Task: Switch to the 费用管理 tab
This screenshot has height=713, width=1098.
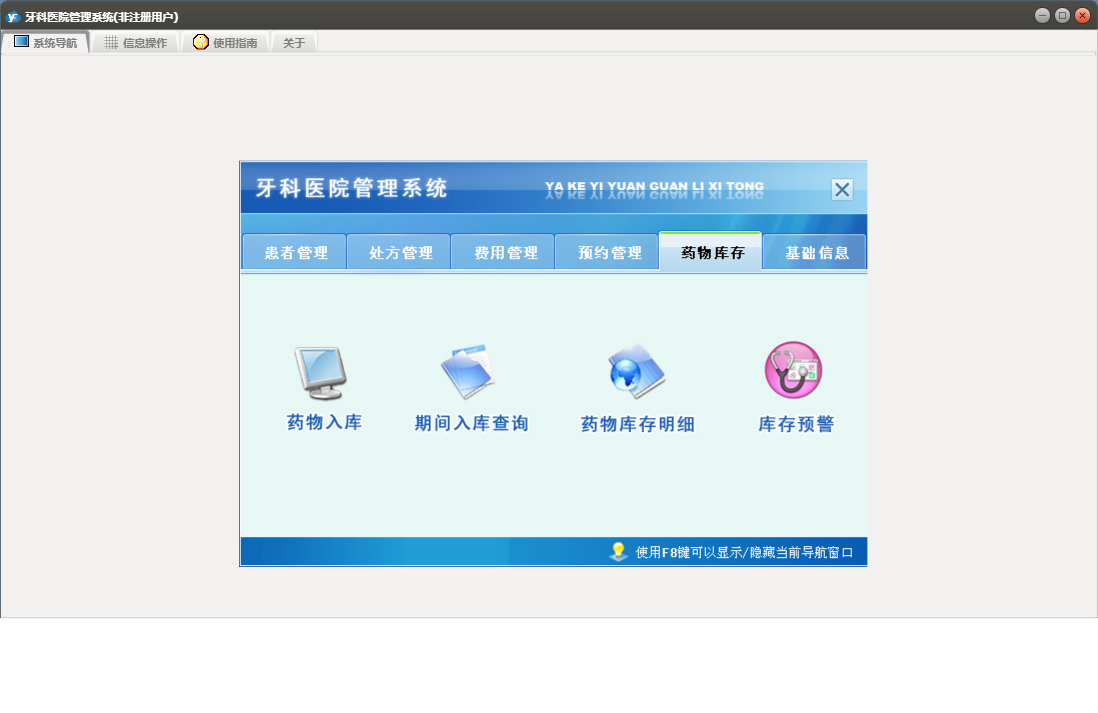Action: (504, 252)
